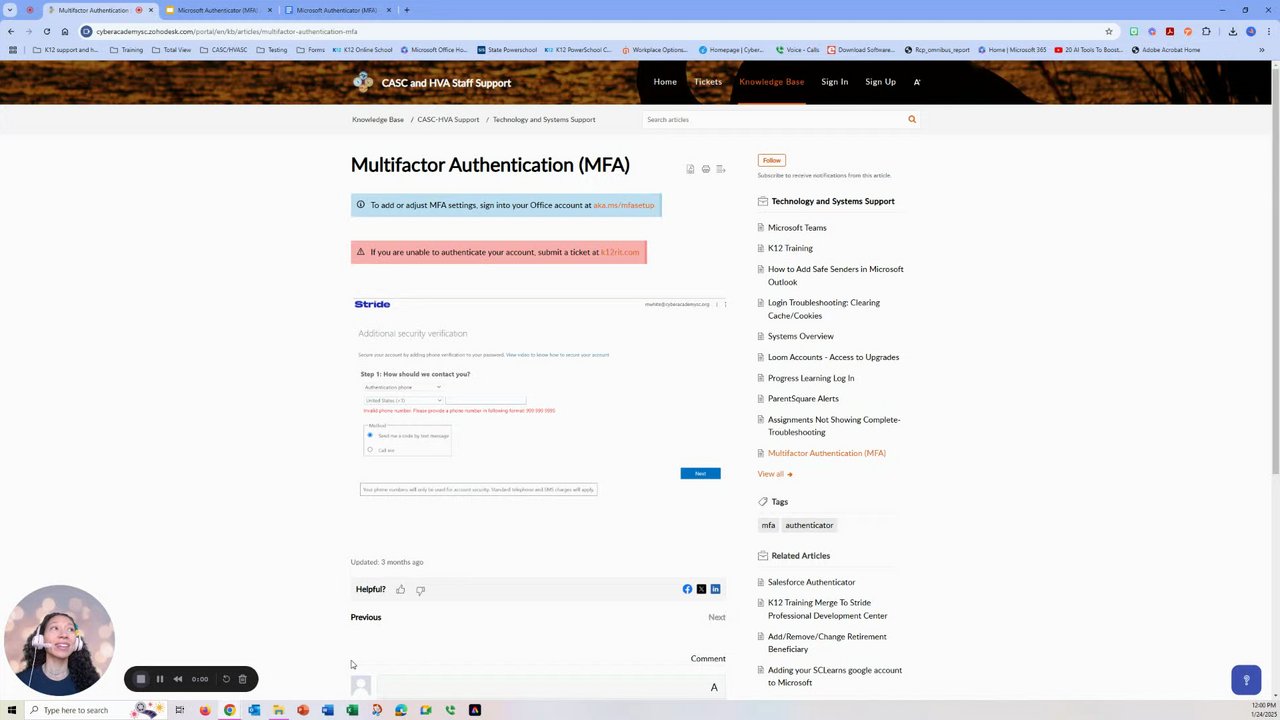Open the aka.ms/mfasetup link
This screenshot has height=720, width=1280.
[623, 205]
